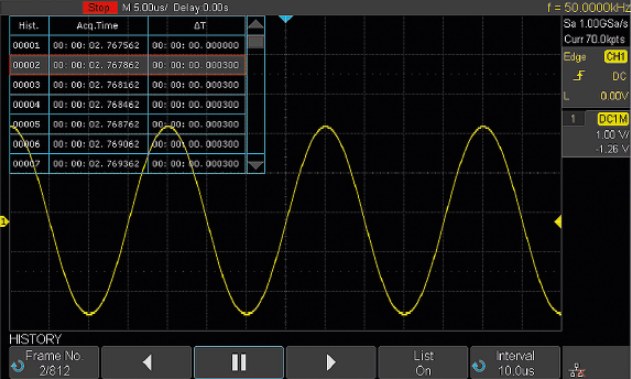Click the red Stop status indicator

[99, 7]
